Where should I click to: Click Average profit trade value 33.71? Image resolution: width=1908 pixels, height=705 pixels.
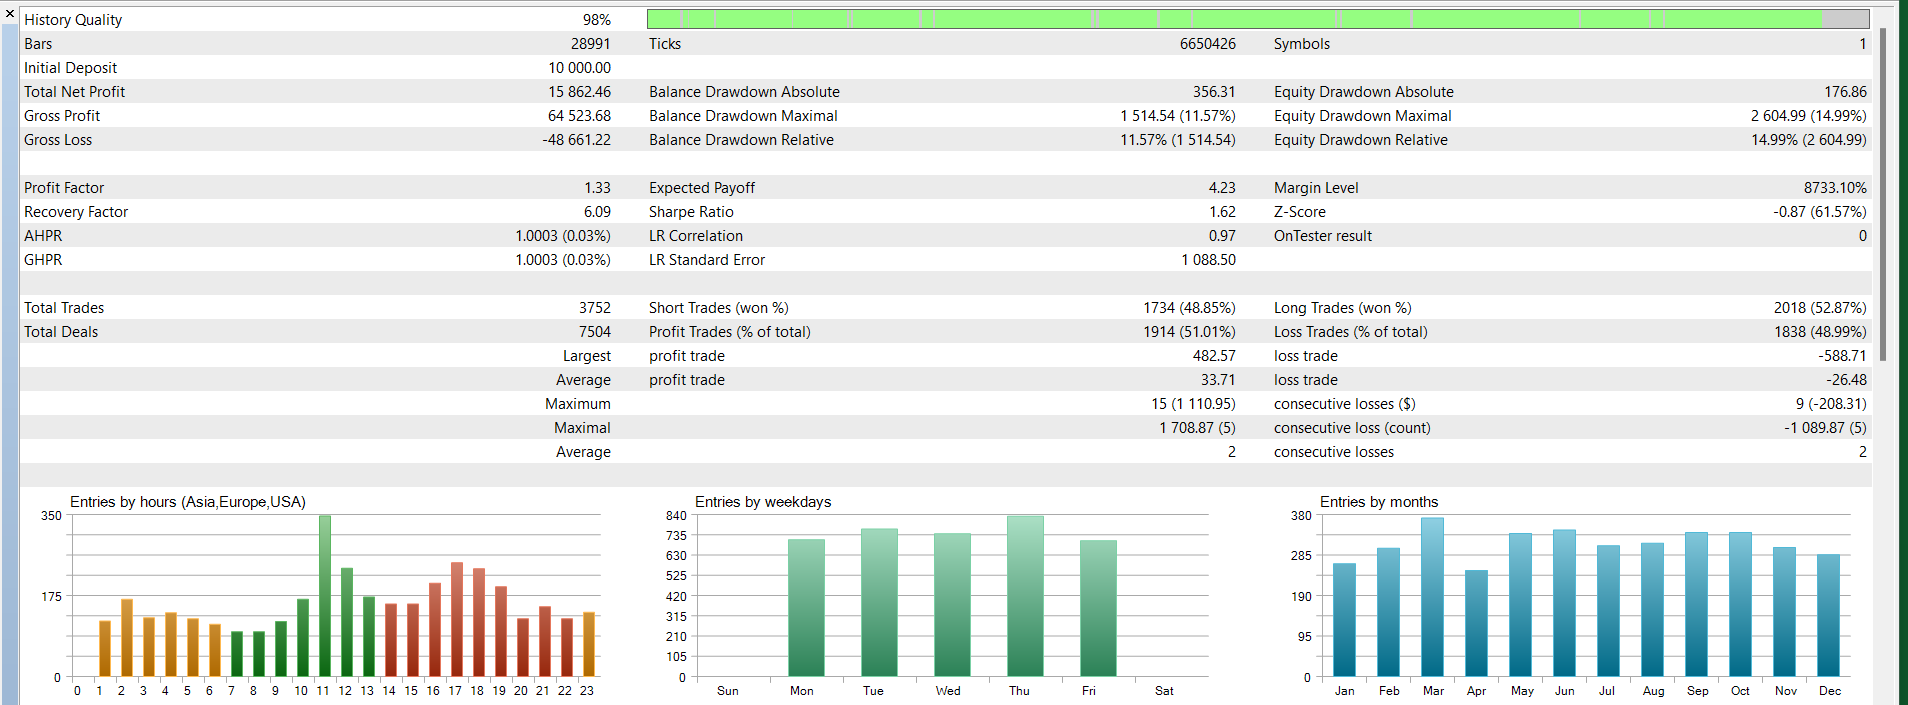[1219, 380]
